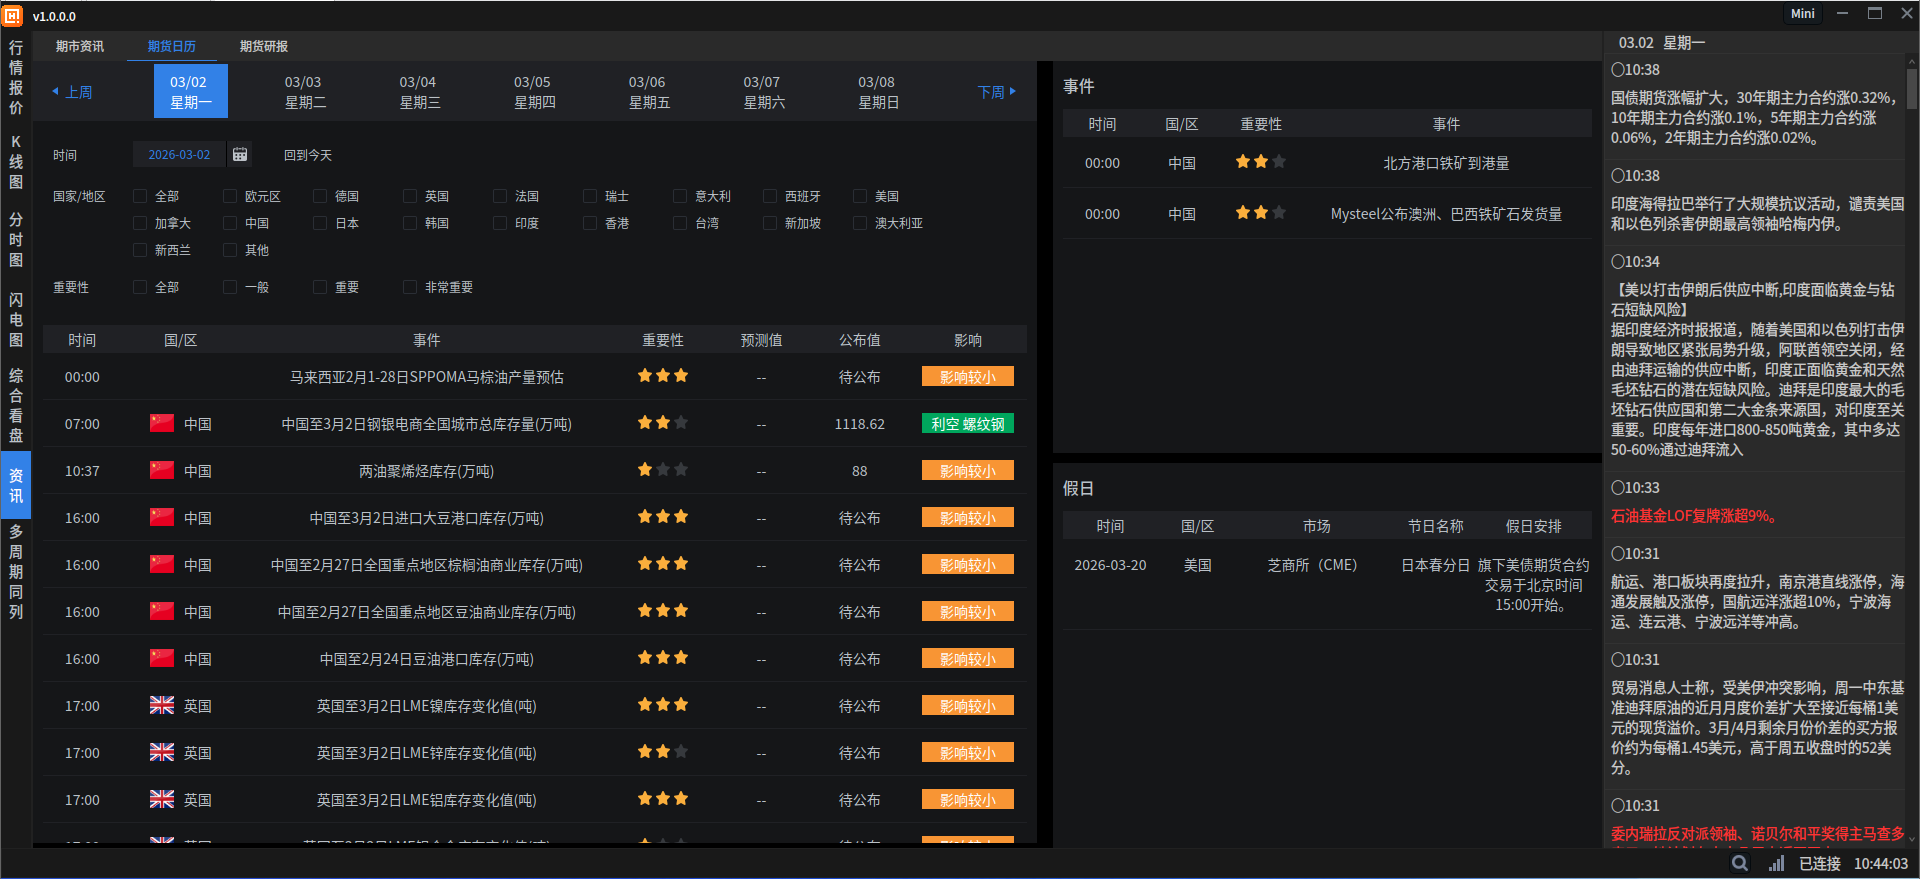Open red headline 石油基金LOF复牌涨超9%
The image size is (1920, 879).
[1694, 516]
